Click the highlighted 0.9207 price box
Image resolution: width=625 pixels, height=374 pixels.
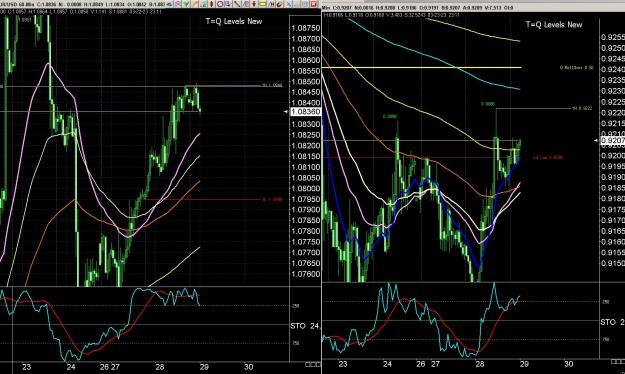(x=613, y=140)
